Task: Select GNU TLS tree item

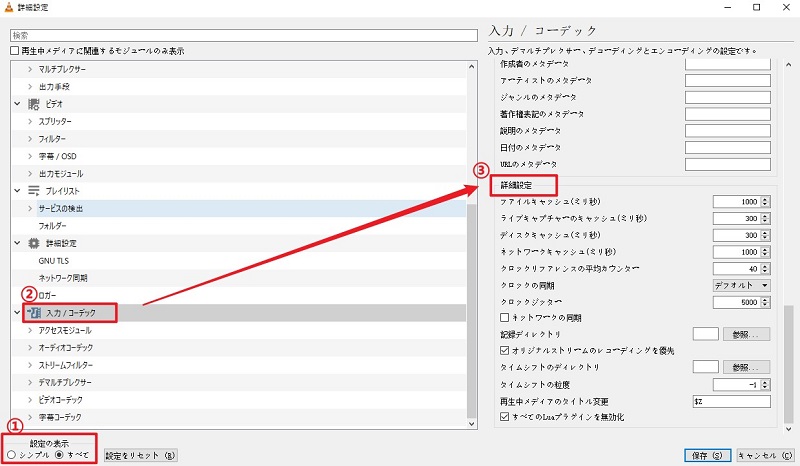Action: point(54,261)
